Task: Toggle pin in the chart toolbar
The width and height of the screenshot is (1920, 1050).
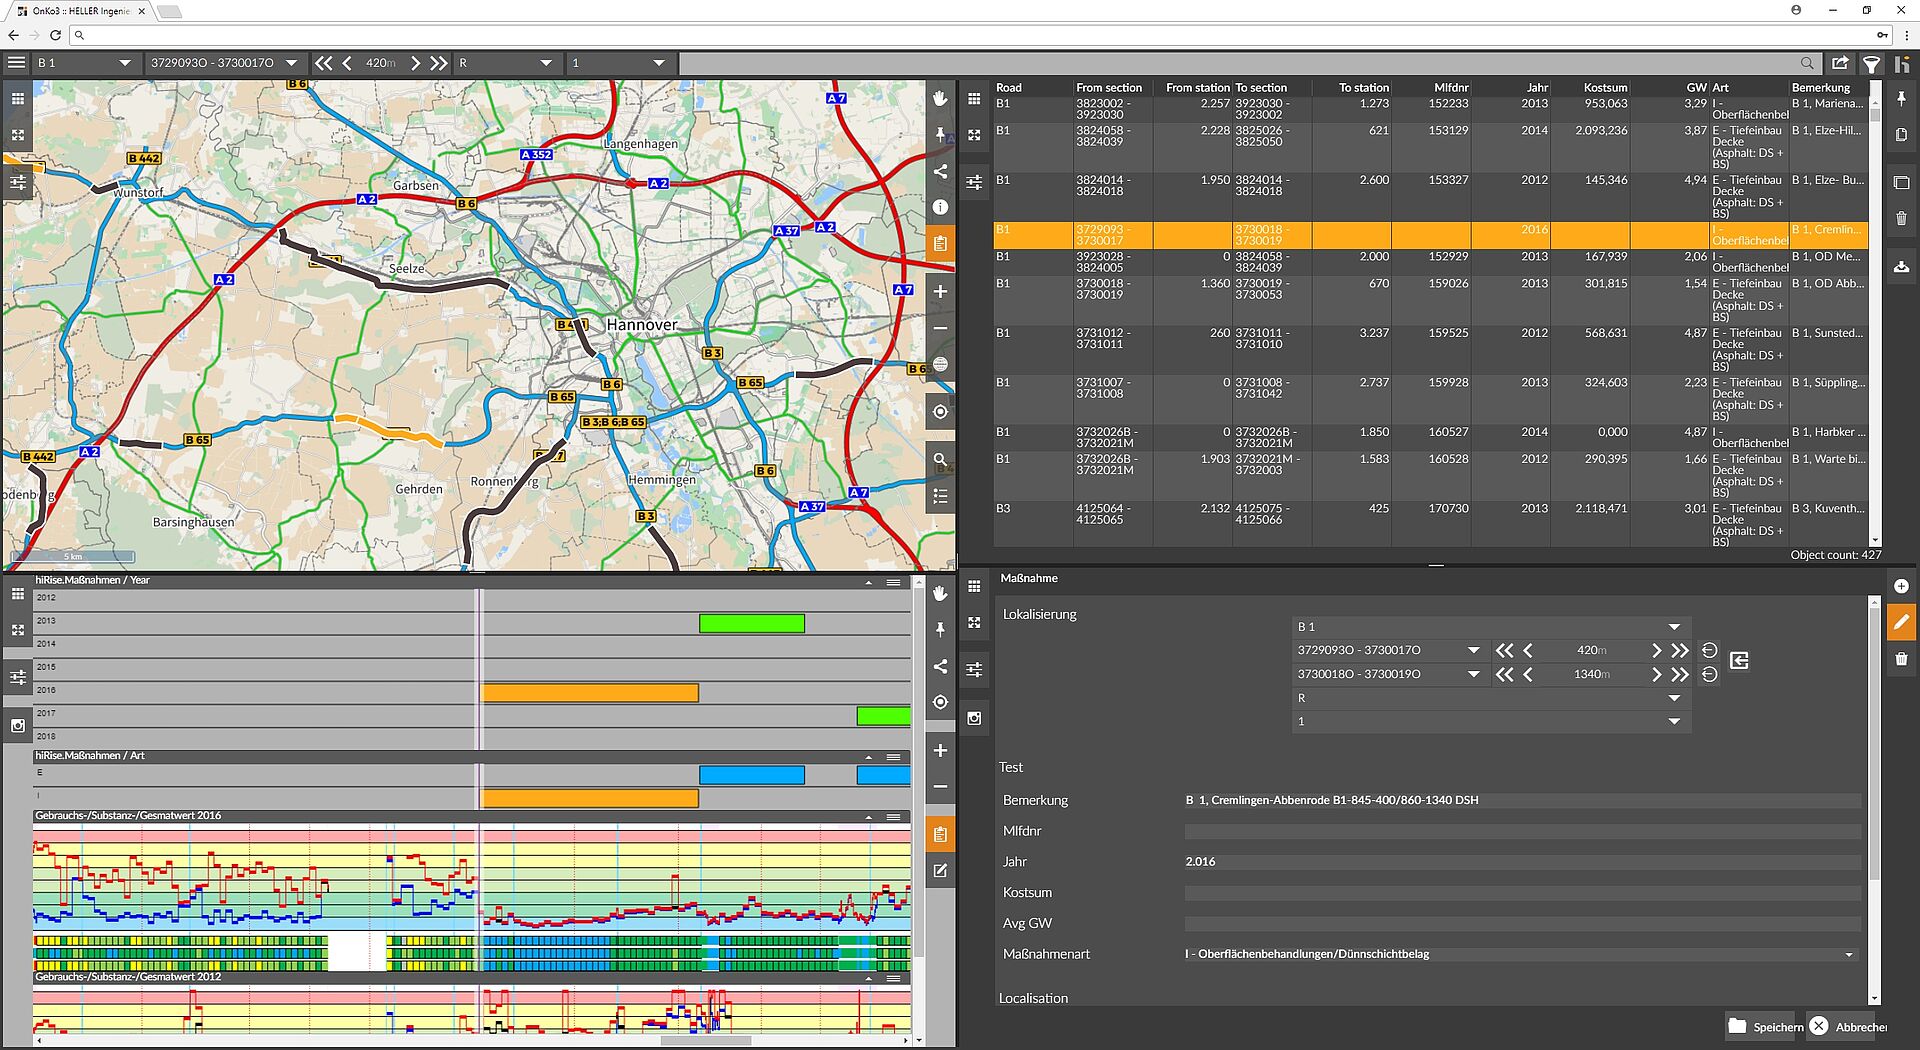Action: 940,629
